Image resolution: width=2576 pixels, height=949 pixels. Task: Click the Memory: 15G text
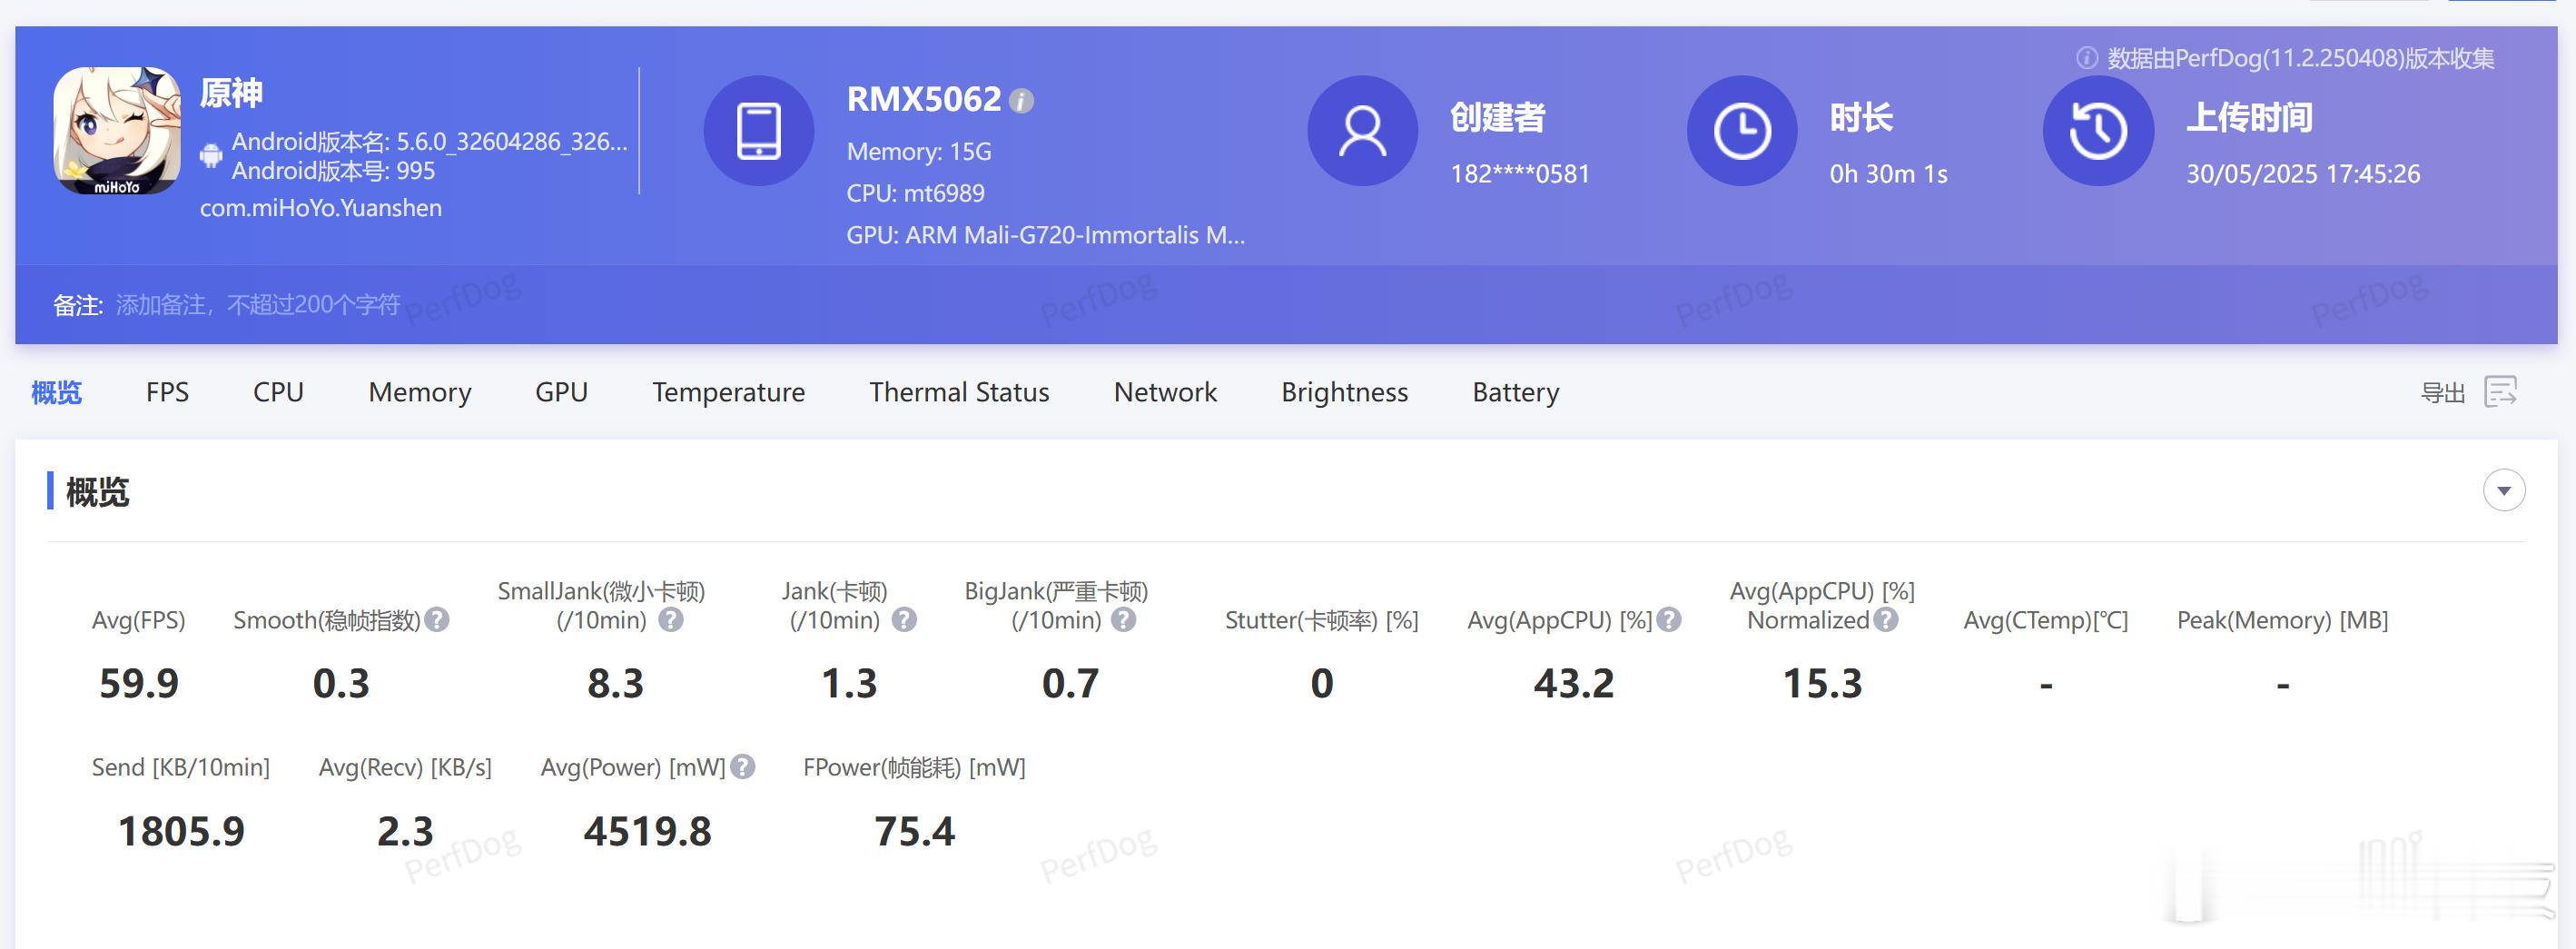pos(918,151)
